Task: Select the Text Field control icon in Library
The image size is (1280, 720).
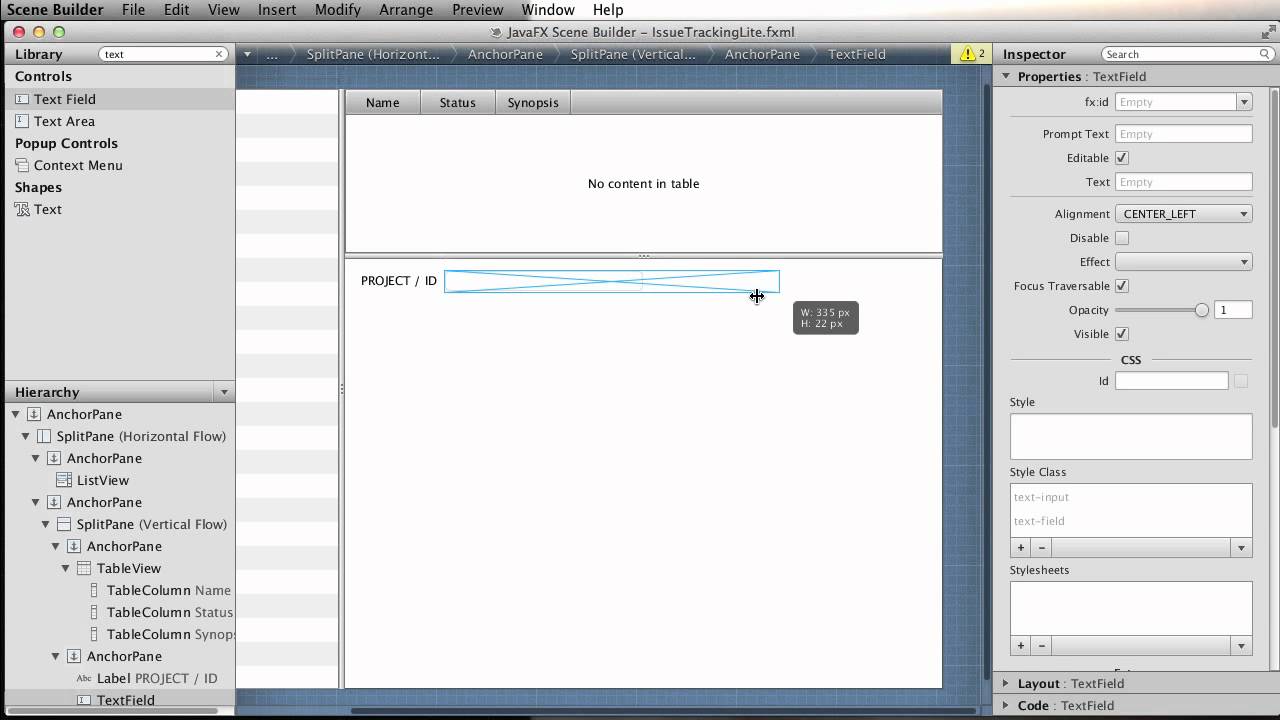Action: pos(22,99)
